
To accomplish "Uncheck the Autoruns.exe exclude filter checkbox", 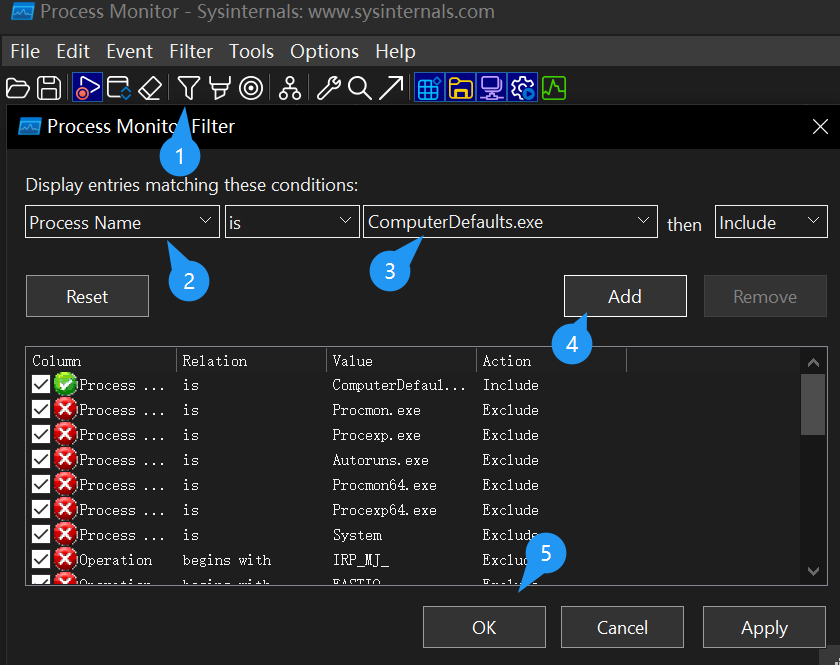I will [41, 459].
